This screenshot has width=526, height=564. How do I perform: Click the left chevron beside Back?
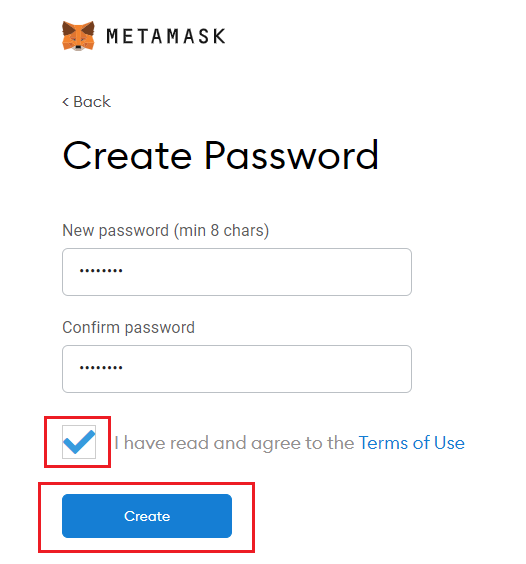65,102
